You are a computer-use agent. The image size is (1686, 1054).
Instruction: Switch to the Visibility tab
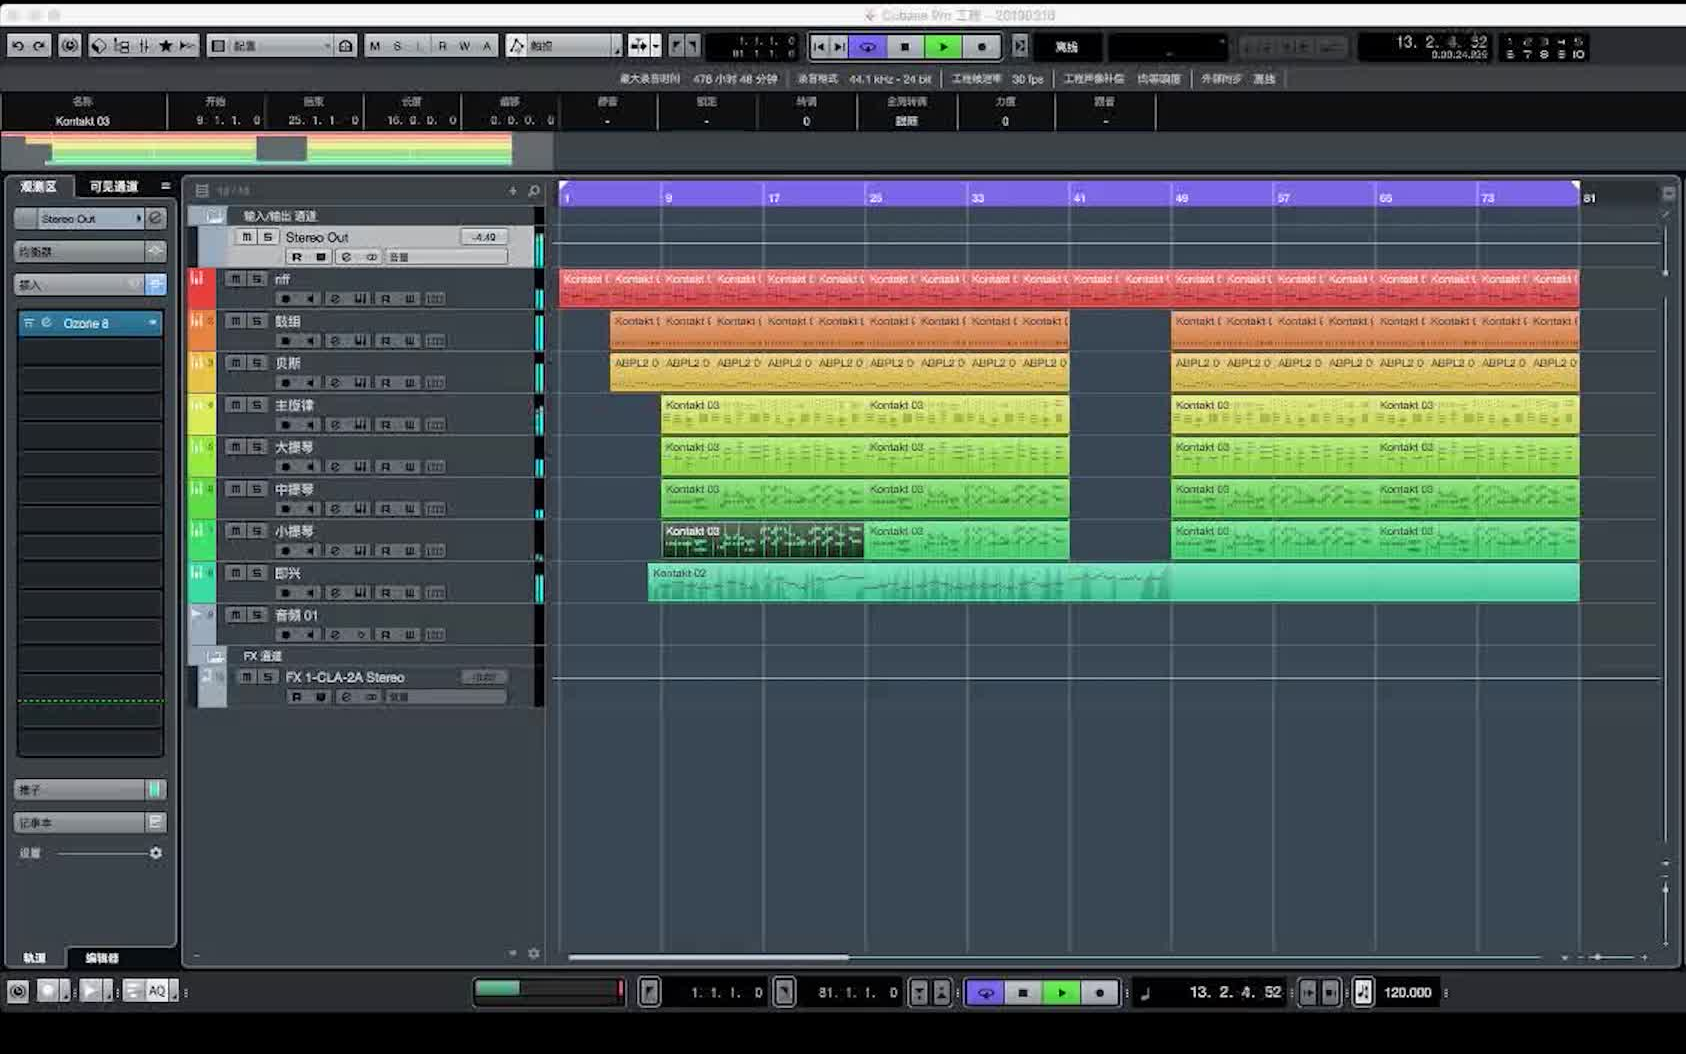[113, 186]
